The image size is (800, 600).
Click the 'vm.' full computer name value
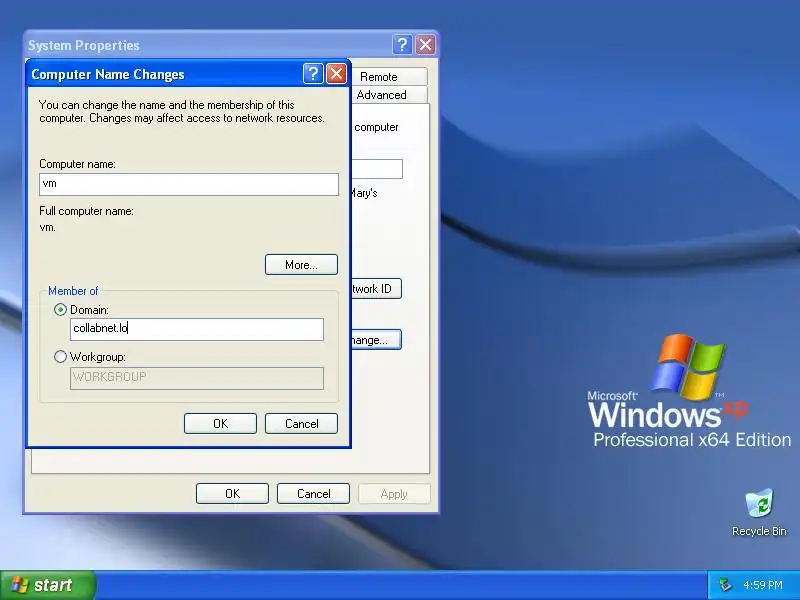pos(47,228)
